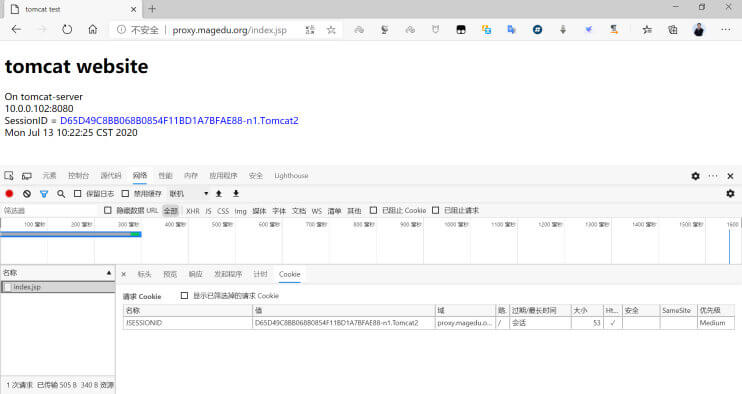Open the 计时 request detail tab

coord(260,274)
